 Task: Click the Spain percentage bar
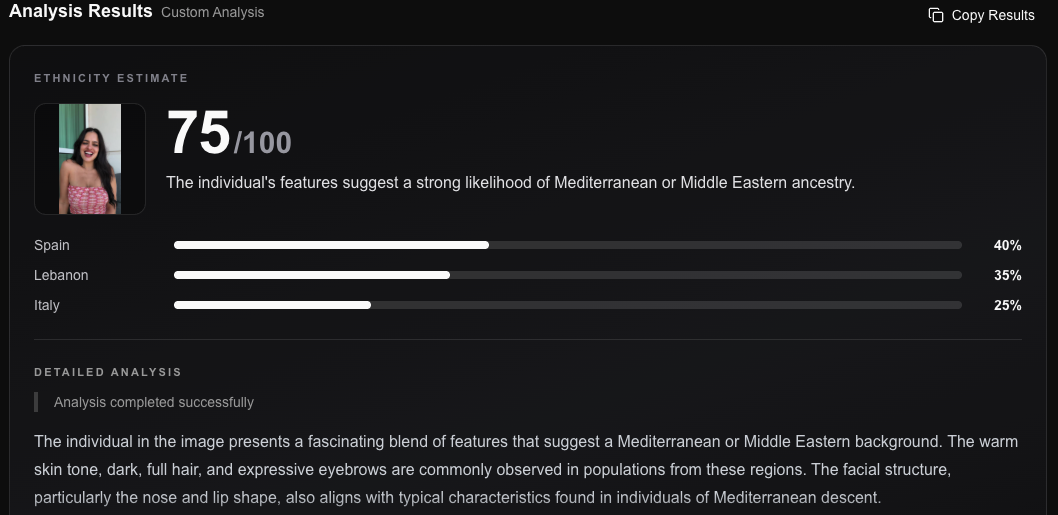tap(567, 245)
